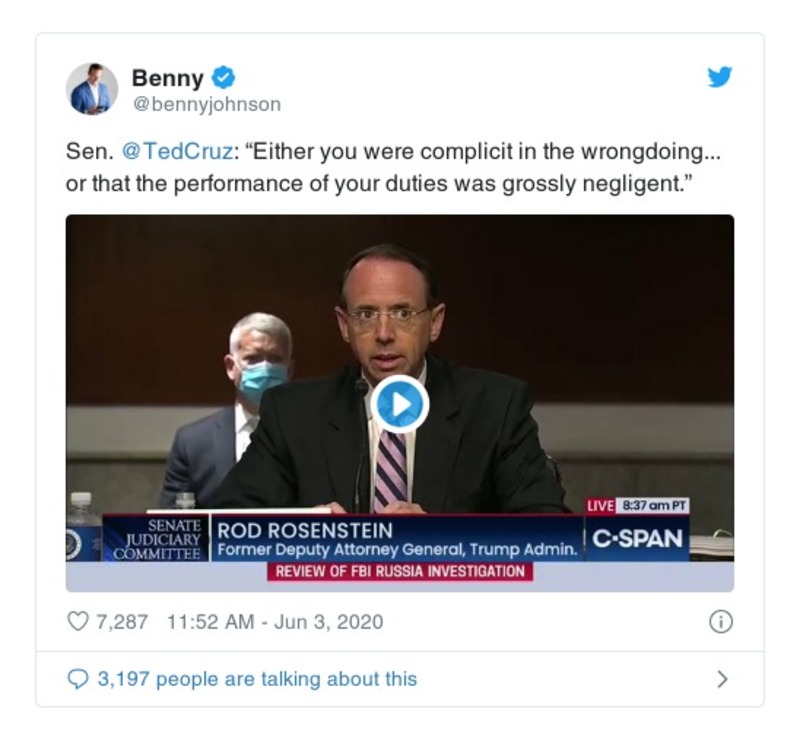The image size is (800, 747).
Task: Like the tweet with the heart icon
Action: point(77,621)
